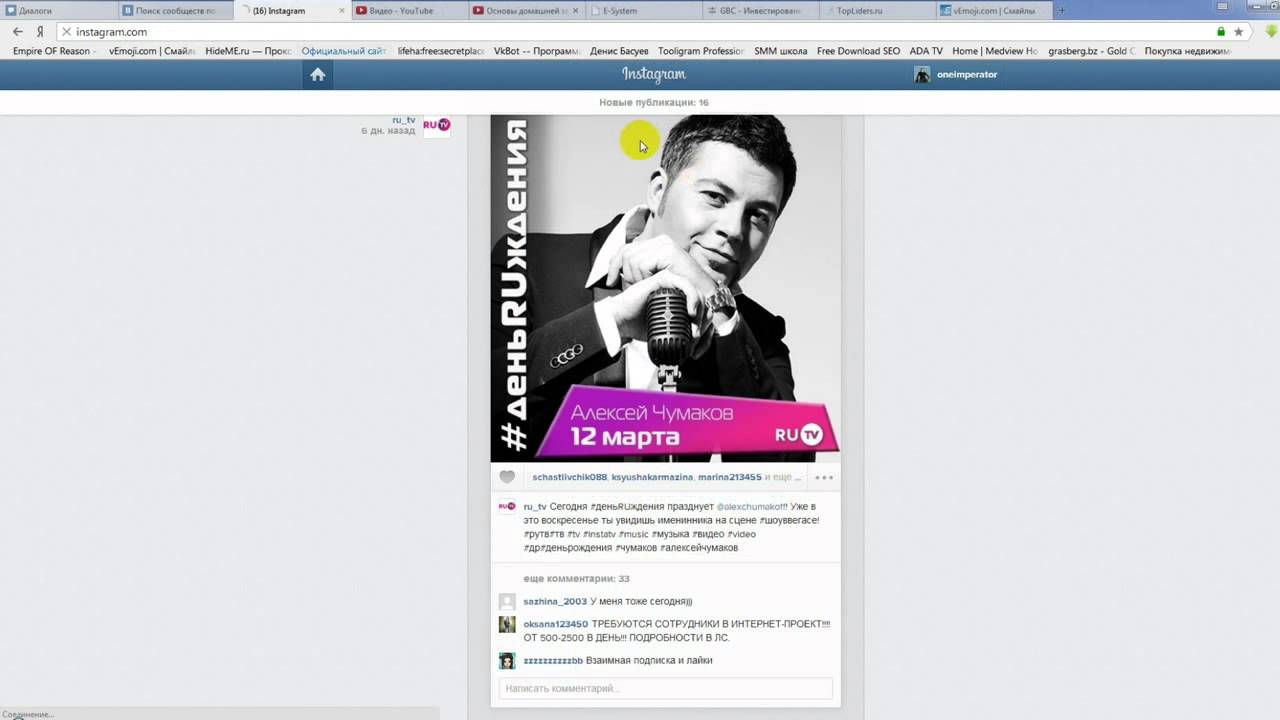Open #алексейчумаков hashtag
The height and width of the screenshot is (720, 1280).
click(699, 548)
